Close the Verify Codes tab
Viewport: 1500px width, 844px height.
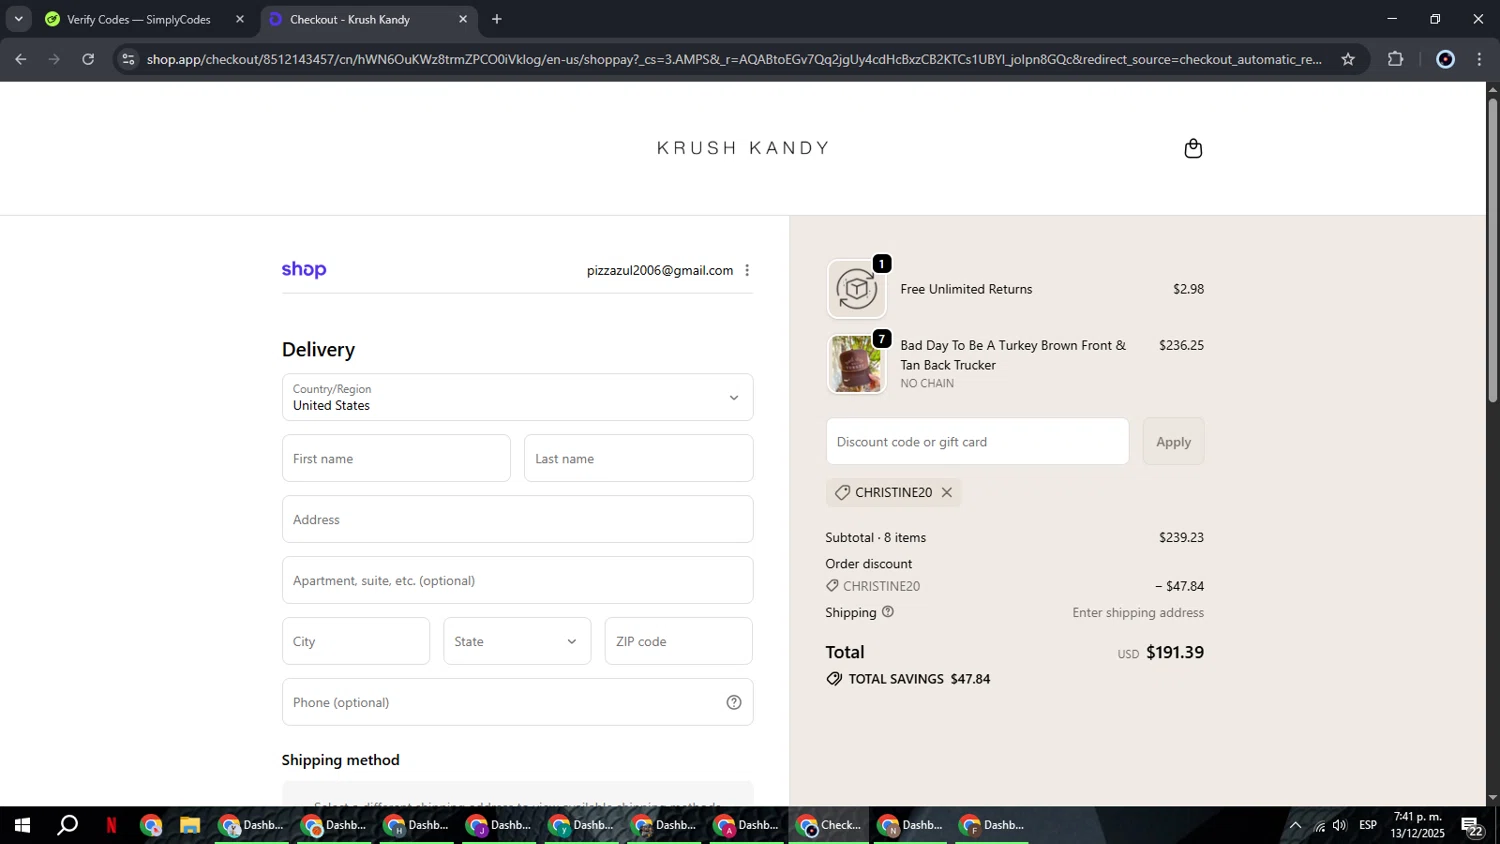pos(240,19)
